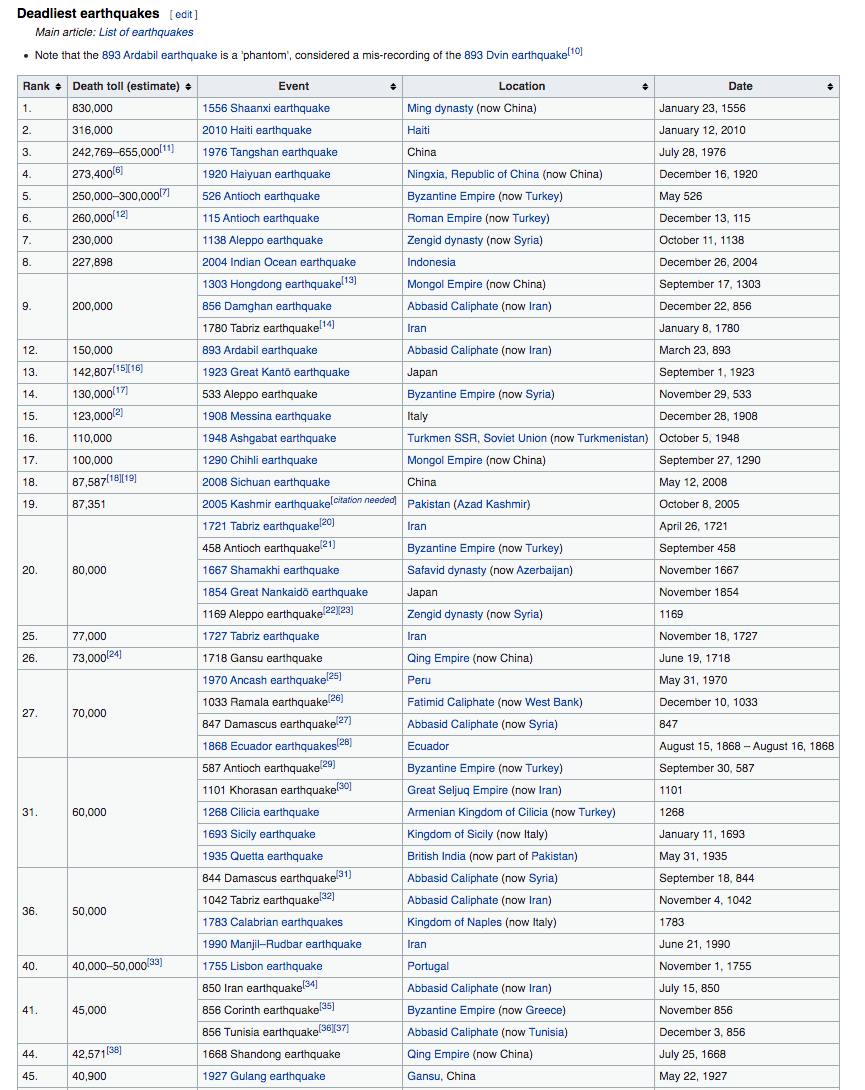This screenshot has width=865, height=1090.
Task: Edit the Deadliest earthquakes section
Action: (184, 15)
